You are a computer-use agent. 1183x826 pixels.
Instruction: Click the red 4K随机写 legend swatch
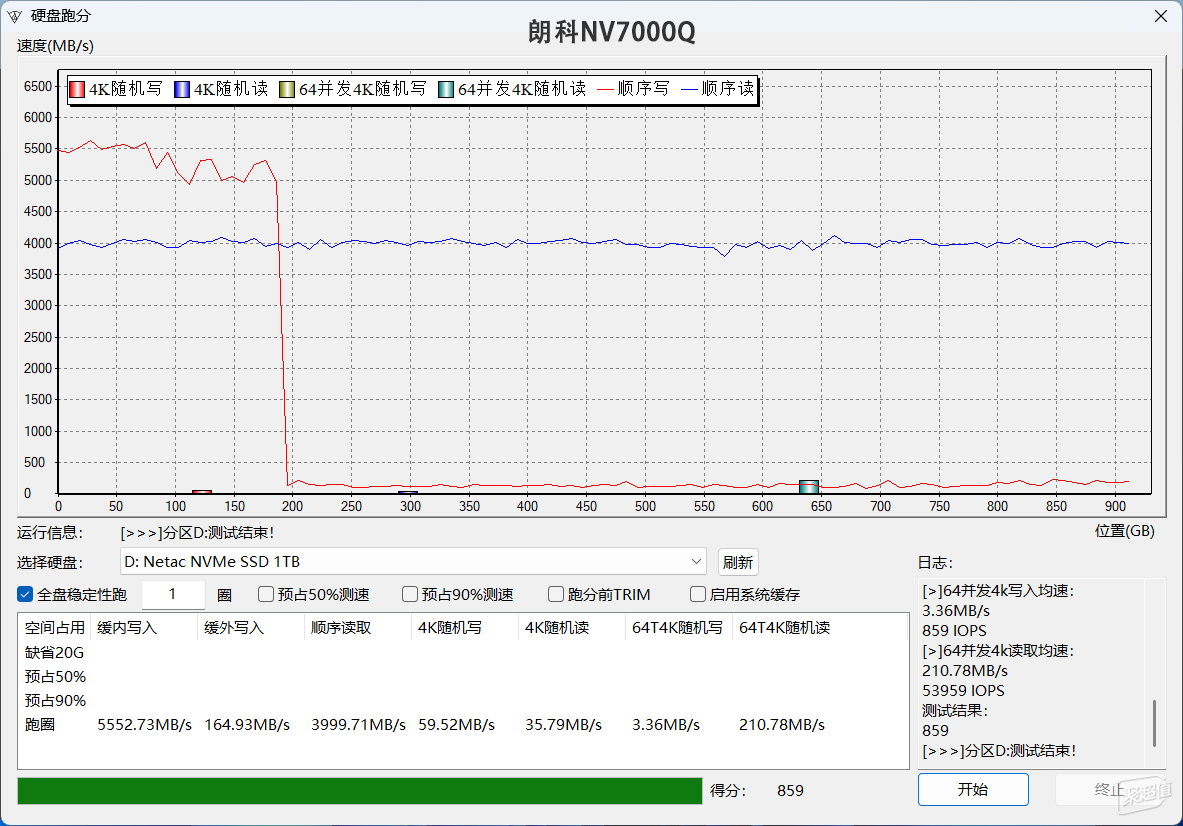tap(77, 89)
